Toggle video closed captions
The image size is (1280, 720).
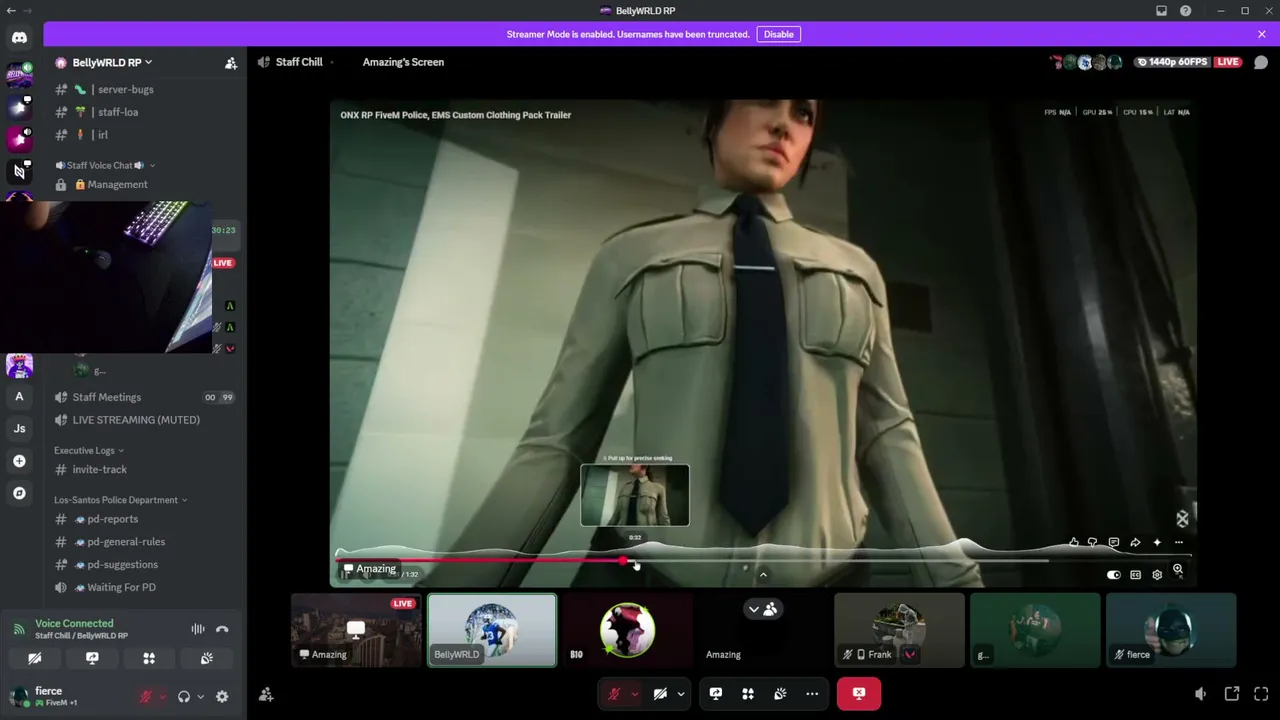[x=1135, y=575]
